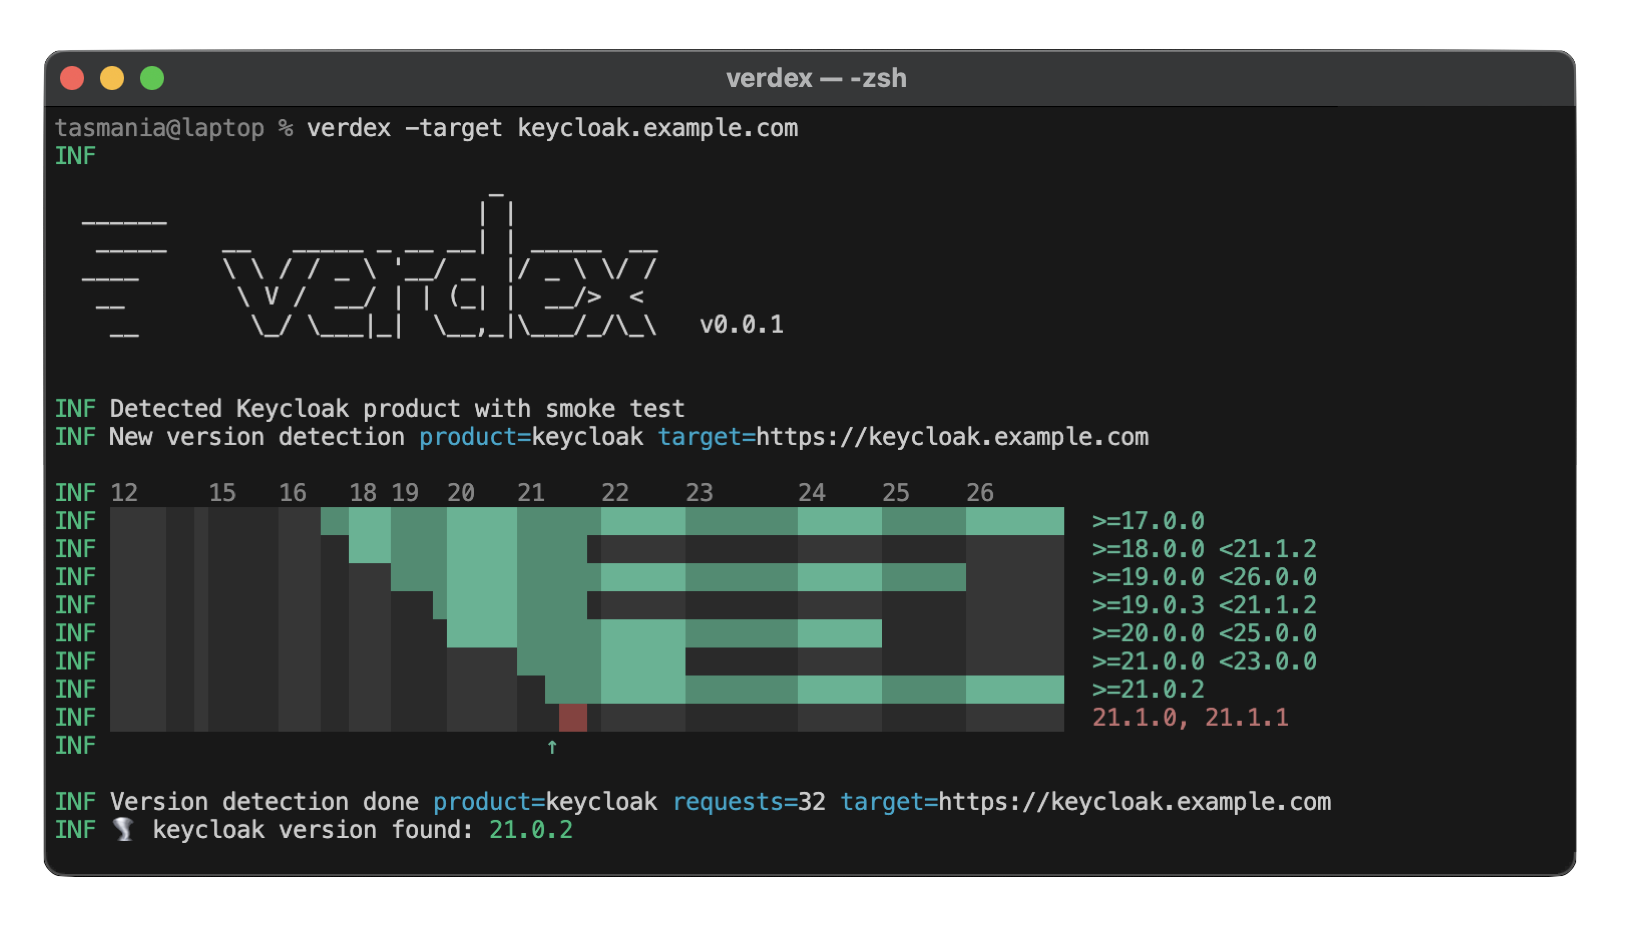Click the '24' version axis label
The width and height of the screenshot is (1634, 936).
pos(812,493)
